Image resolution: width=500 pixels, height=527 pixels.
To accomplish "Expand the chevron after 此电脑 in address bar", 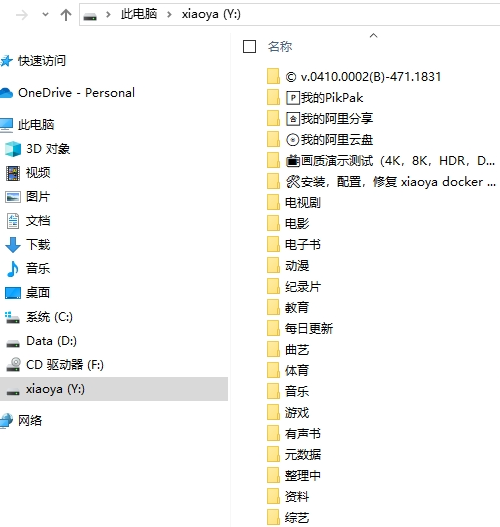I will pos(169,14).
